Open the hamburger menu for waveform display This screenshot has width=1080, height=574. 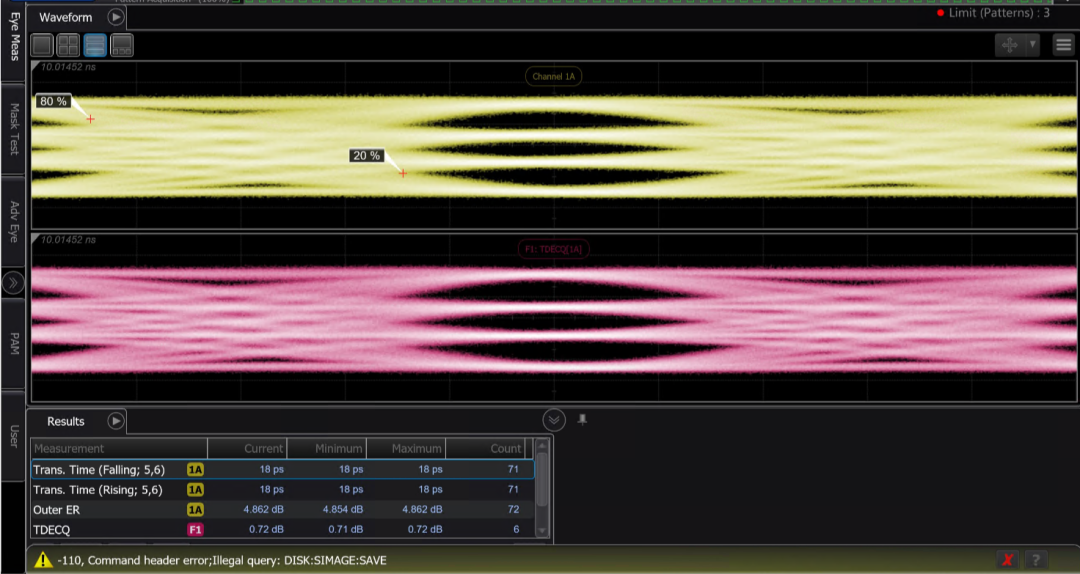coord(1064,45)
